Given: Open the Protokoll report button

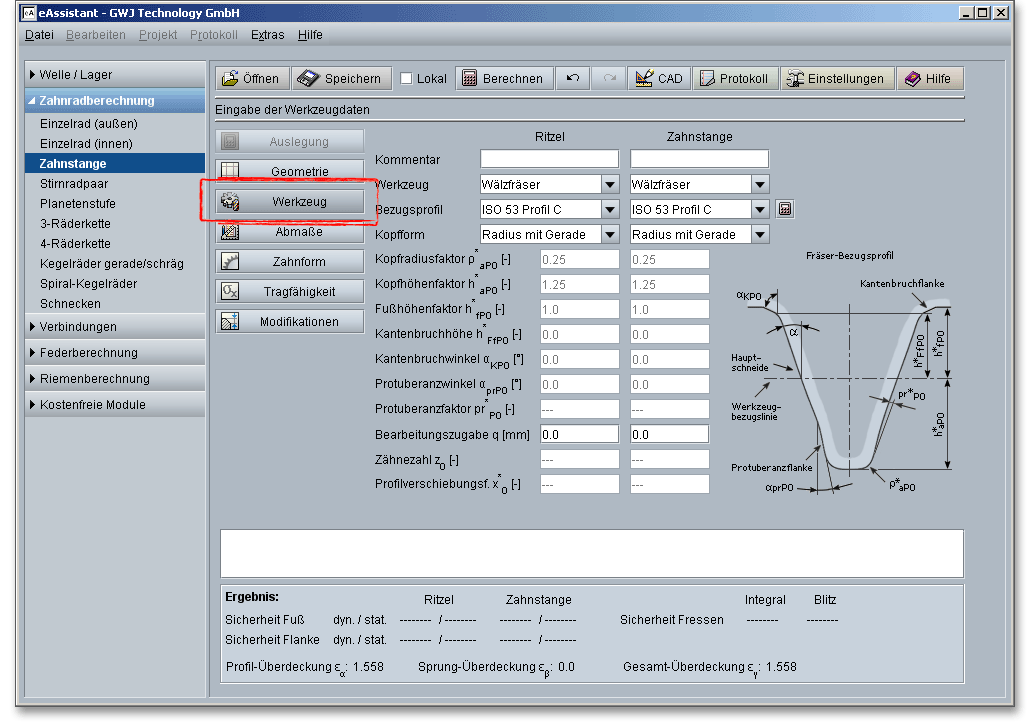Looking at the screenshot, I should point(735,79).
